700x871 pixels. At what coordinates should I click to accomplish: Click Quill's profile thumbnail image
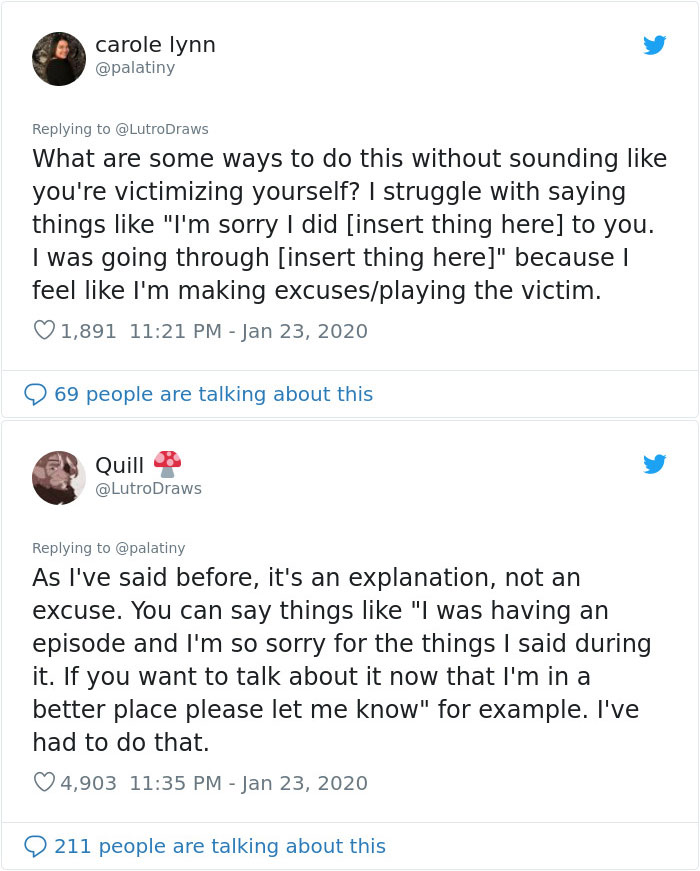[x=59, y=478]
